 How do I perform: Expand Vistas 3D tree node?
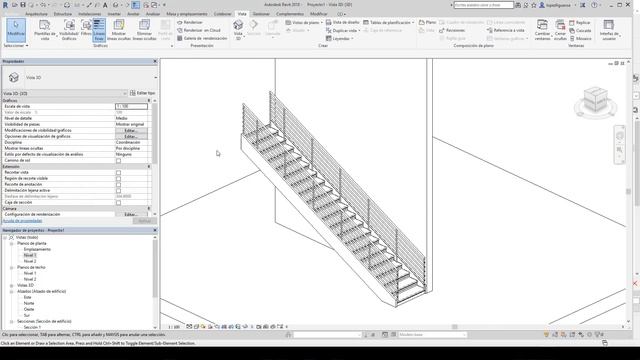pos(11,286)
